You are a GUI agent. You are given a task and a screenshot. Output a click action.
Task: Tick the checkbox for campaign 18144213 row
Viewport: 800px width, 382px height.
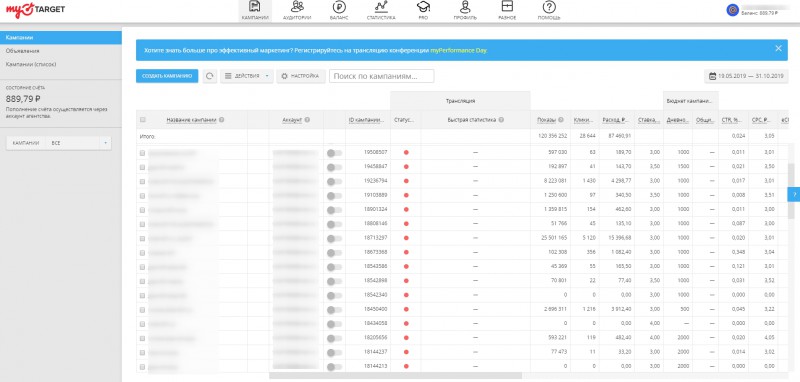[143, 367]
